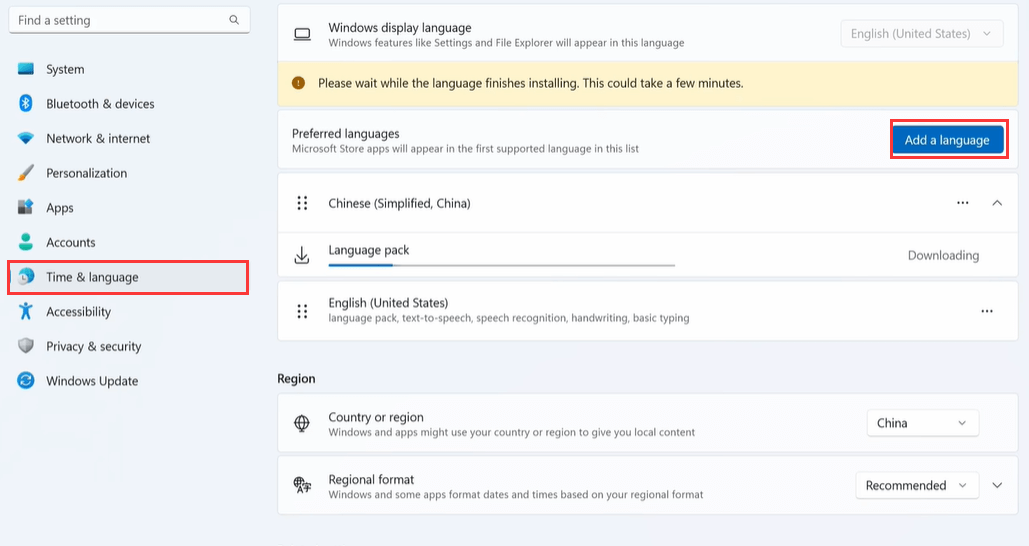Click drag handle for English (United States)
Screen dimensions: 1029x546
(x=302, y=311)
